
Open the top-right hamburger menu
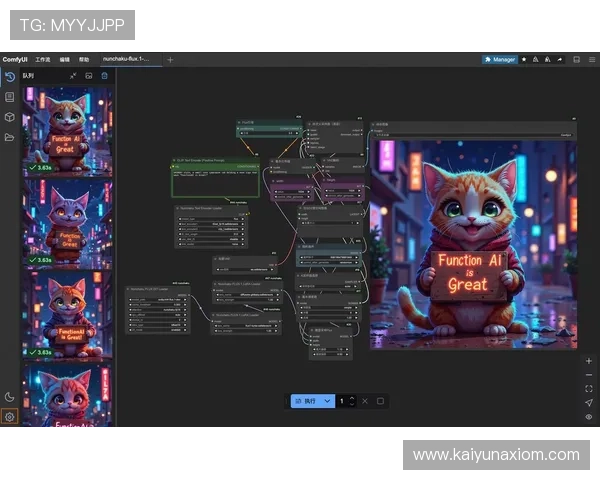coord(590,59)
